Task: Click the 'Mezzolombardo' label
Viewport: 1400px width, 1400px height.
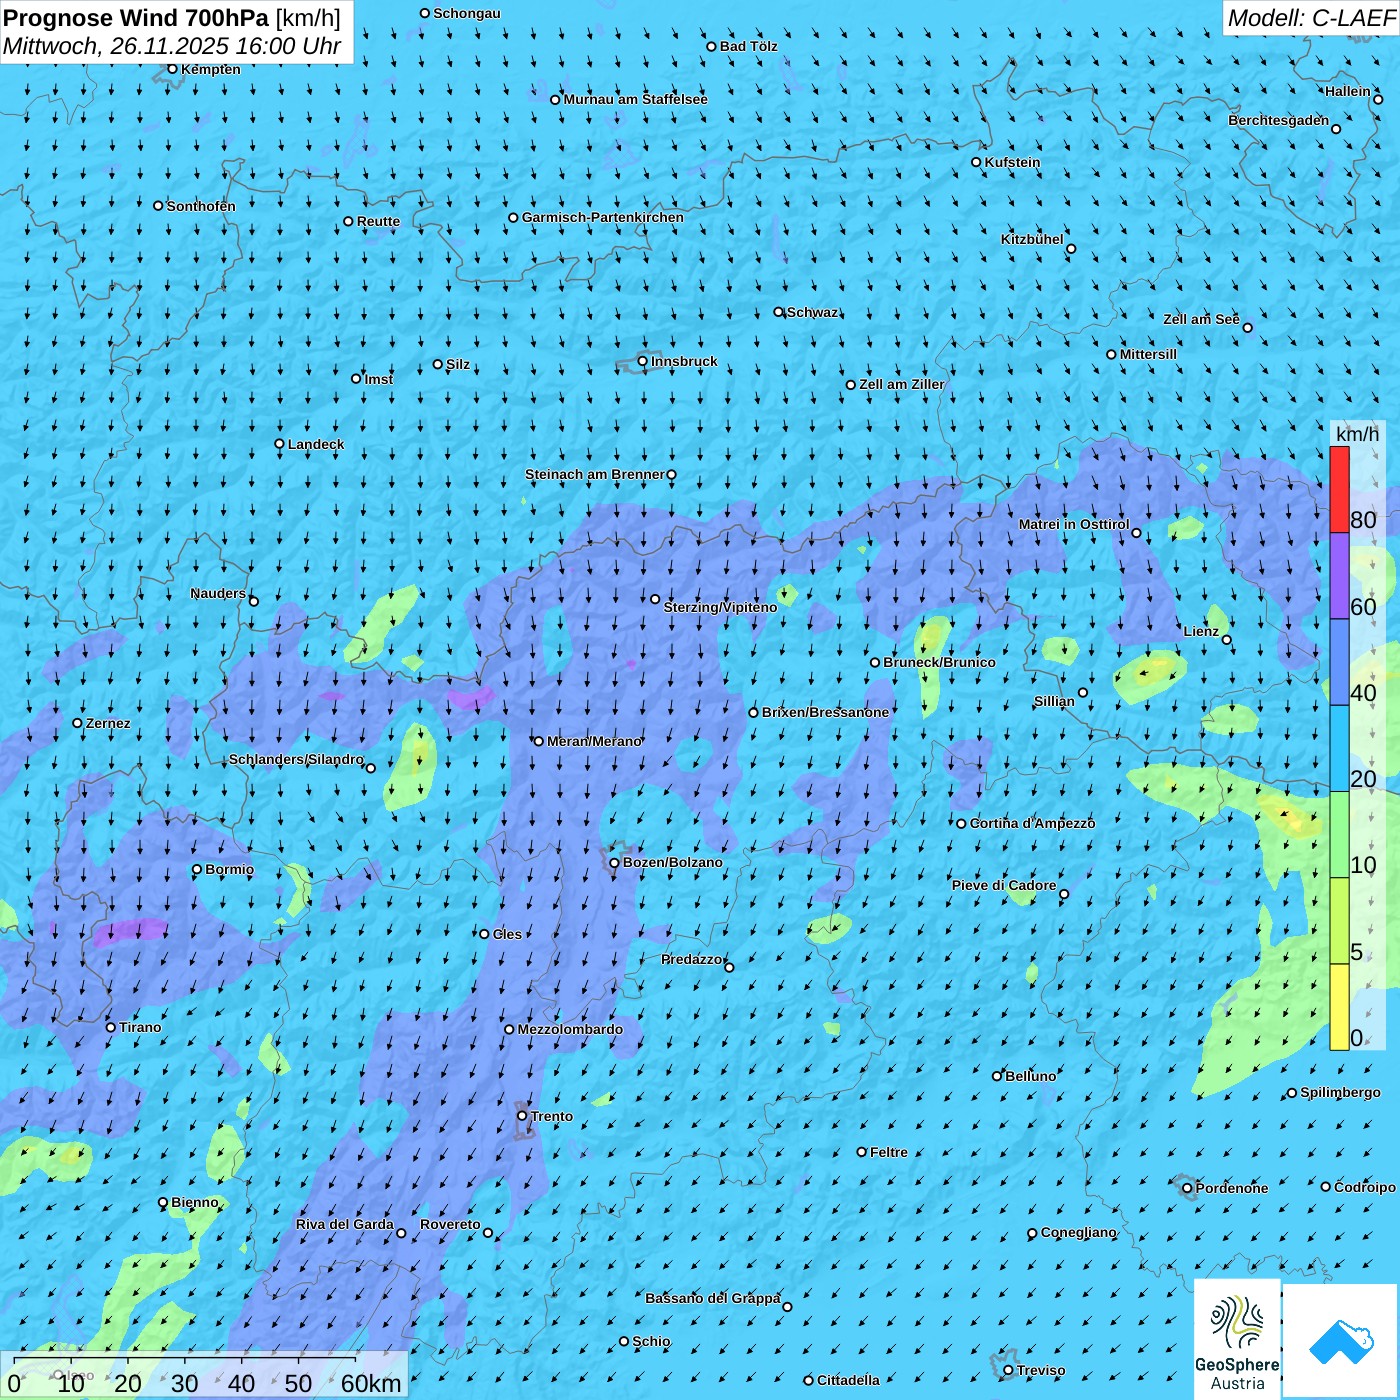Action: pos(570,1029)
